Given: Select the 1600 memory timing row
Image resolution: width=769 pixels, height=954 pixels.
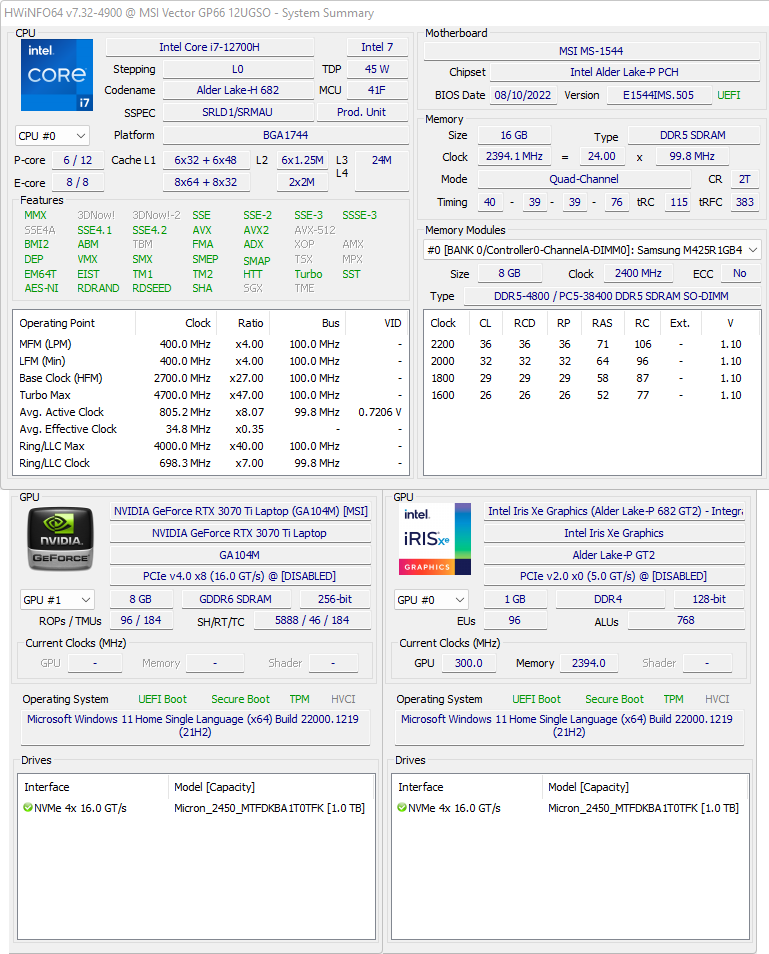Looking at the screenshot, I should 592,395.
